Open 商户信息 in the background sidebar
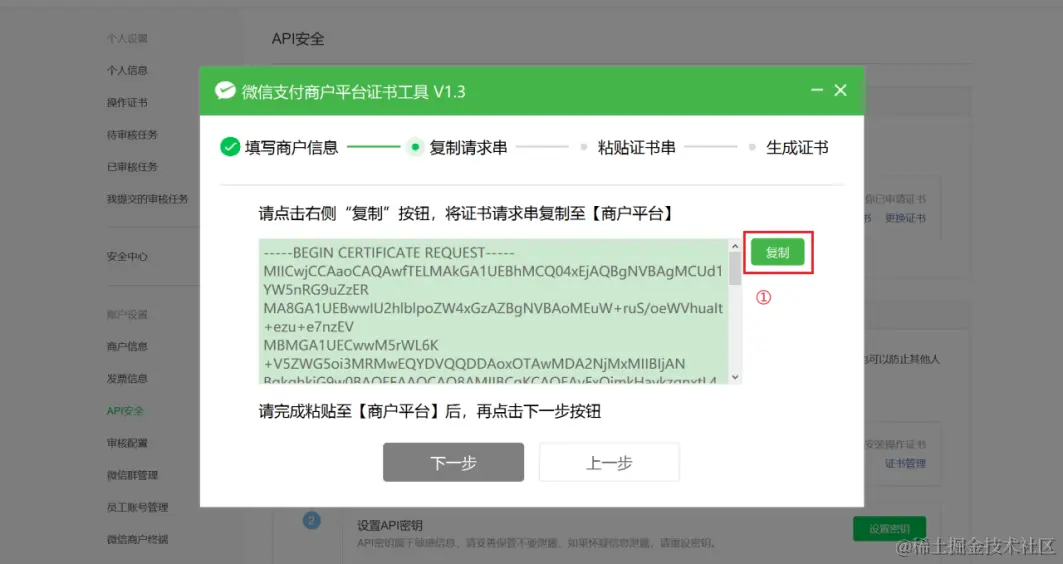The width and height of the screenshot is (1063, 564). (x=127, y=346)
